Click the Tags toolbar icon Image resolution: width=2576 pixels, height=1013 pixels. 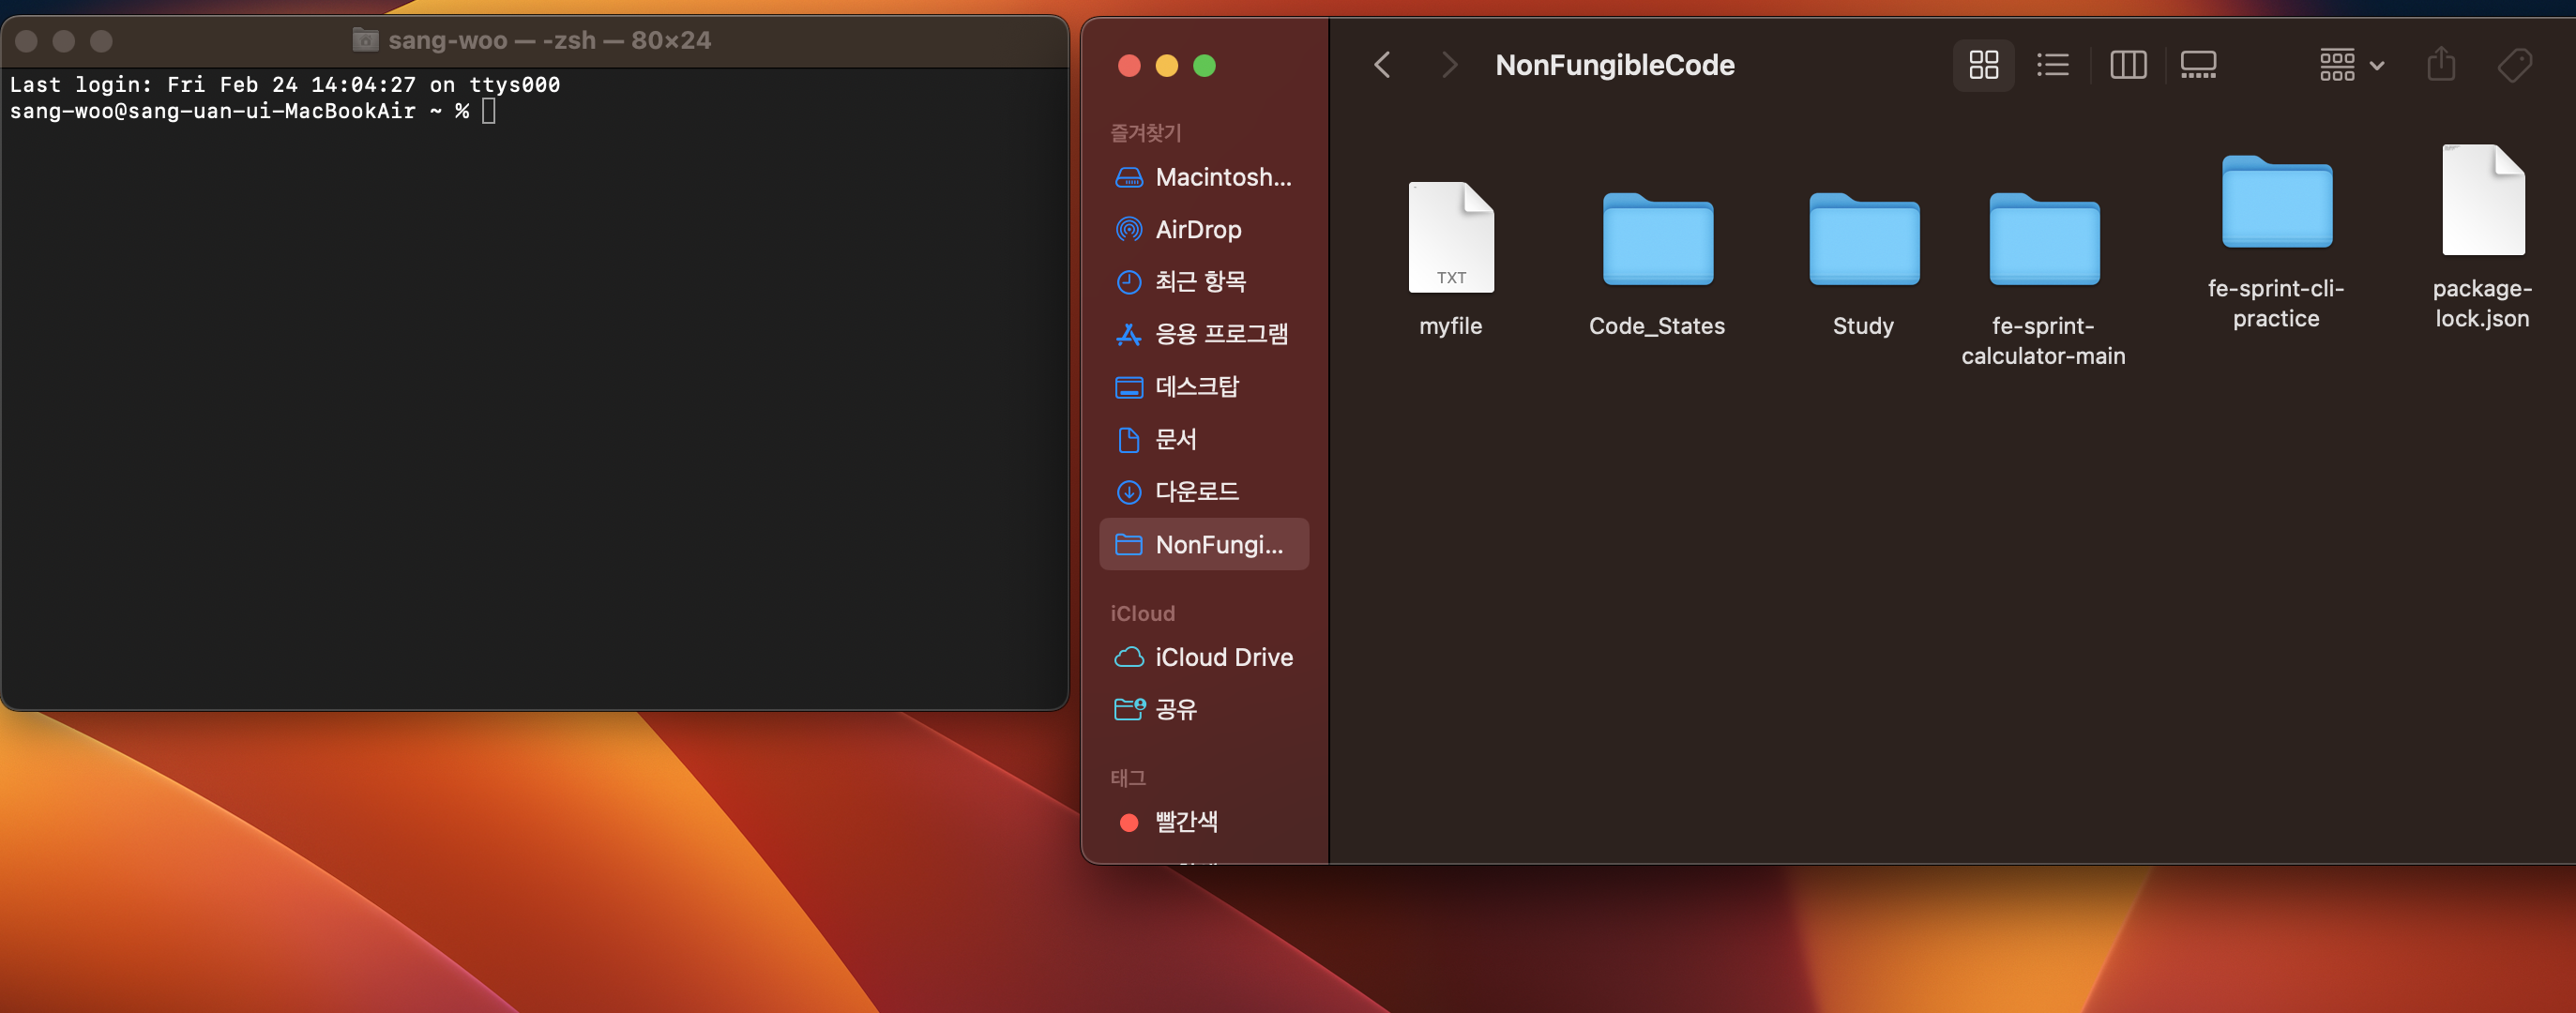click(x=2513, y=66)
